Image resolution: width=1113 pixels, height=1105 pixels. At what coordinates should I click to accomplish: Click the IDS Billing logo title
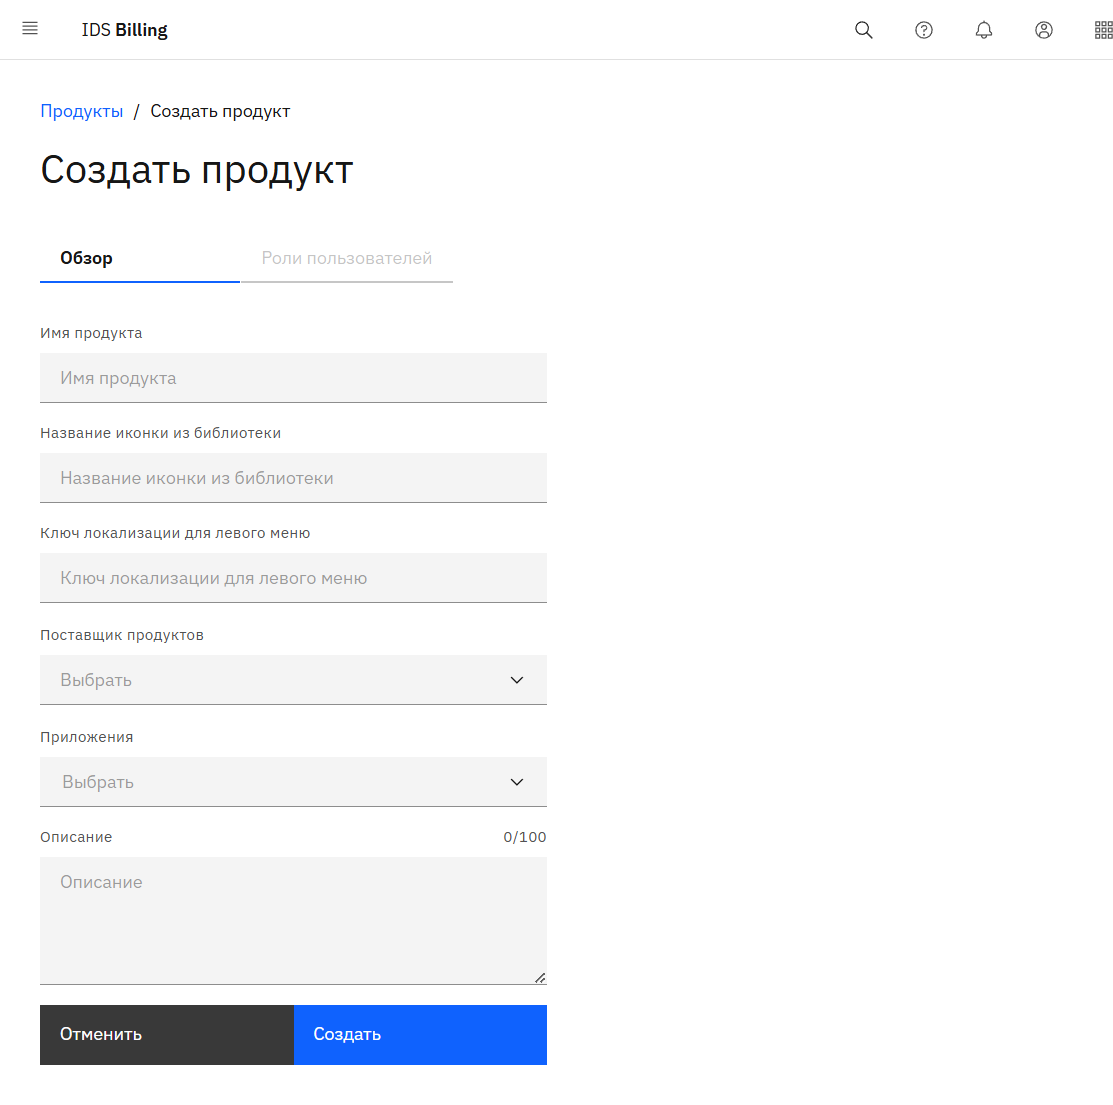point(125,30)
